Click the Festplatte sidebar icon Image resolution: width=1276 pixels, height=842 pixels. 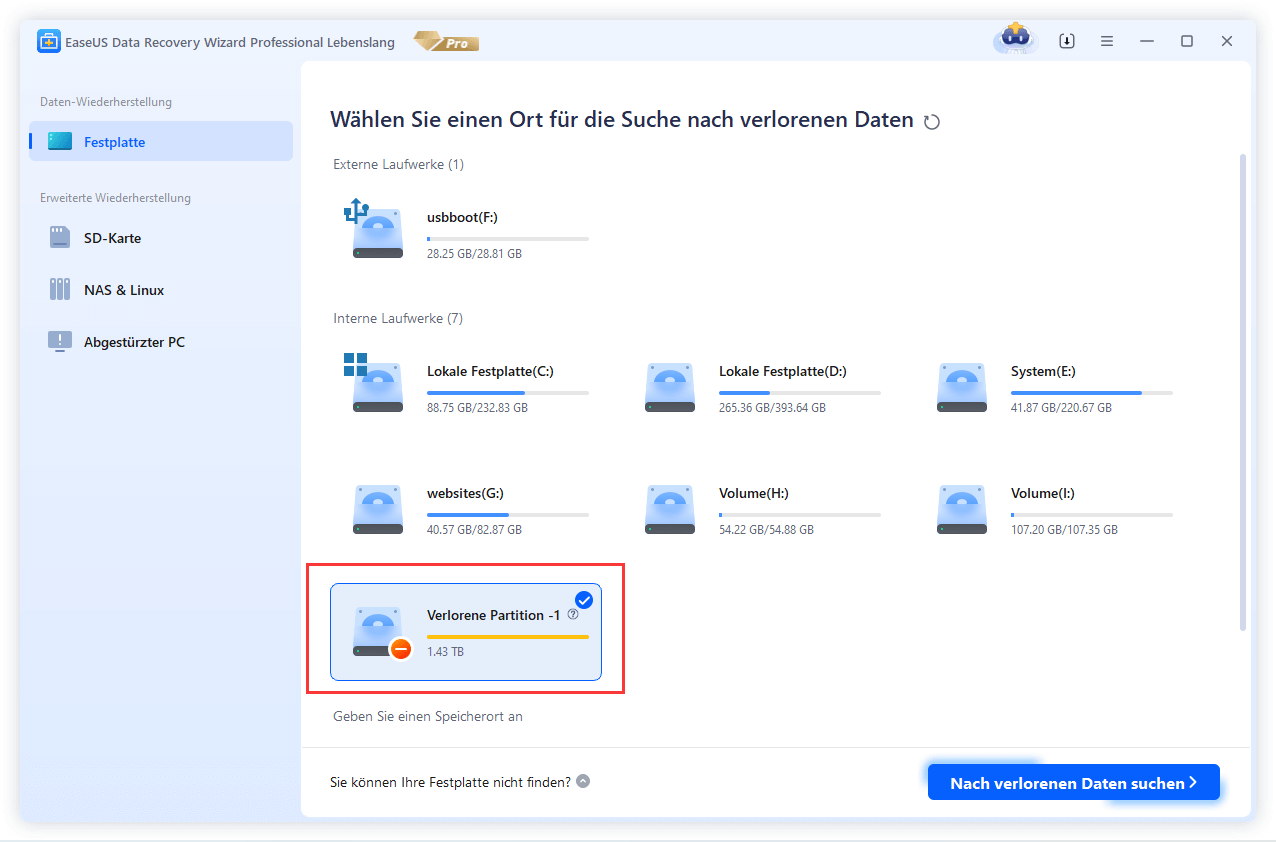click(60, 142)
